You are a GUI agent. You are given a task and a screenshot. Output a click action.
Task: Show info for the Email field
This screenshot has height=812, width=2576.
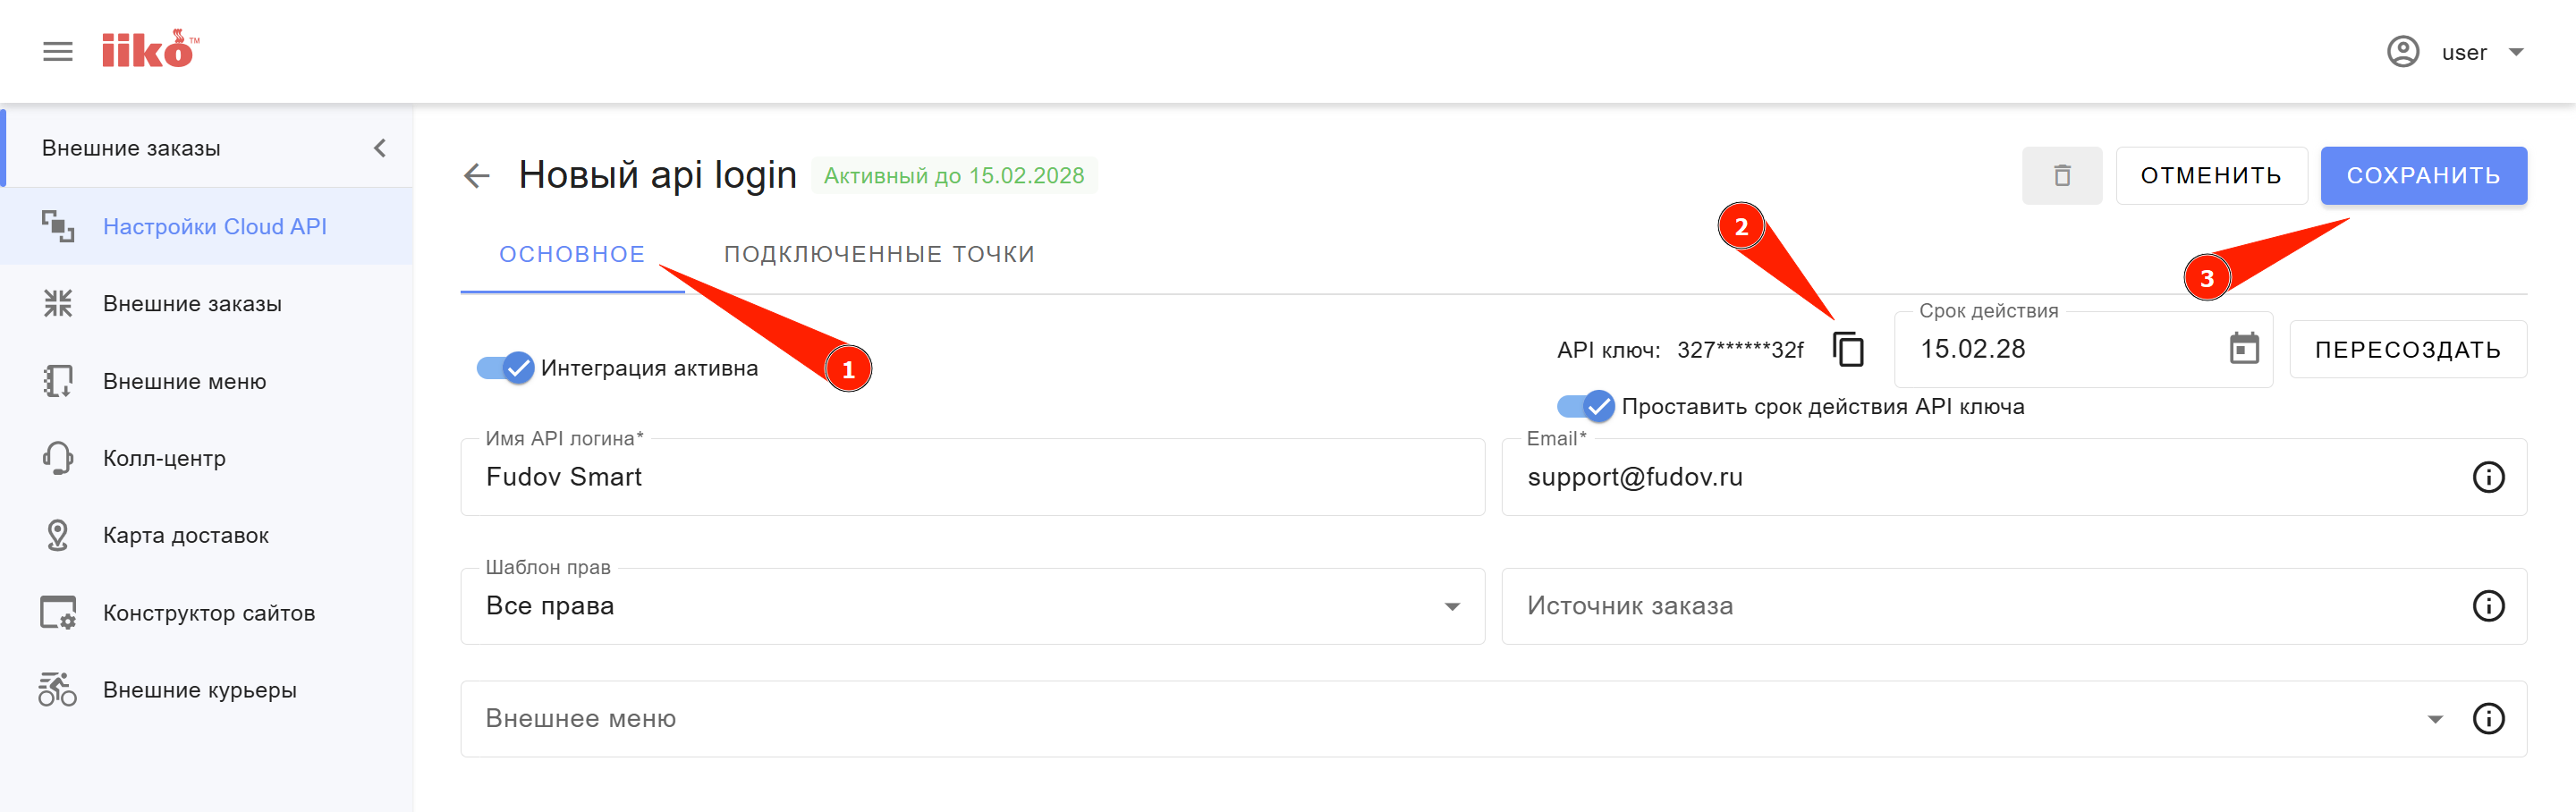(x=2488, y=477)
